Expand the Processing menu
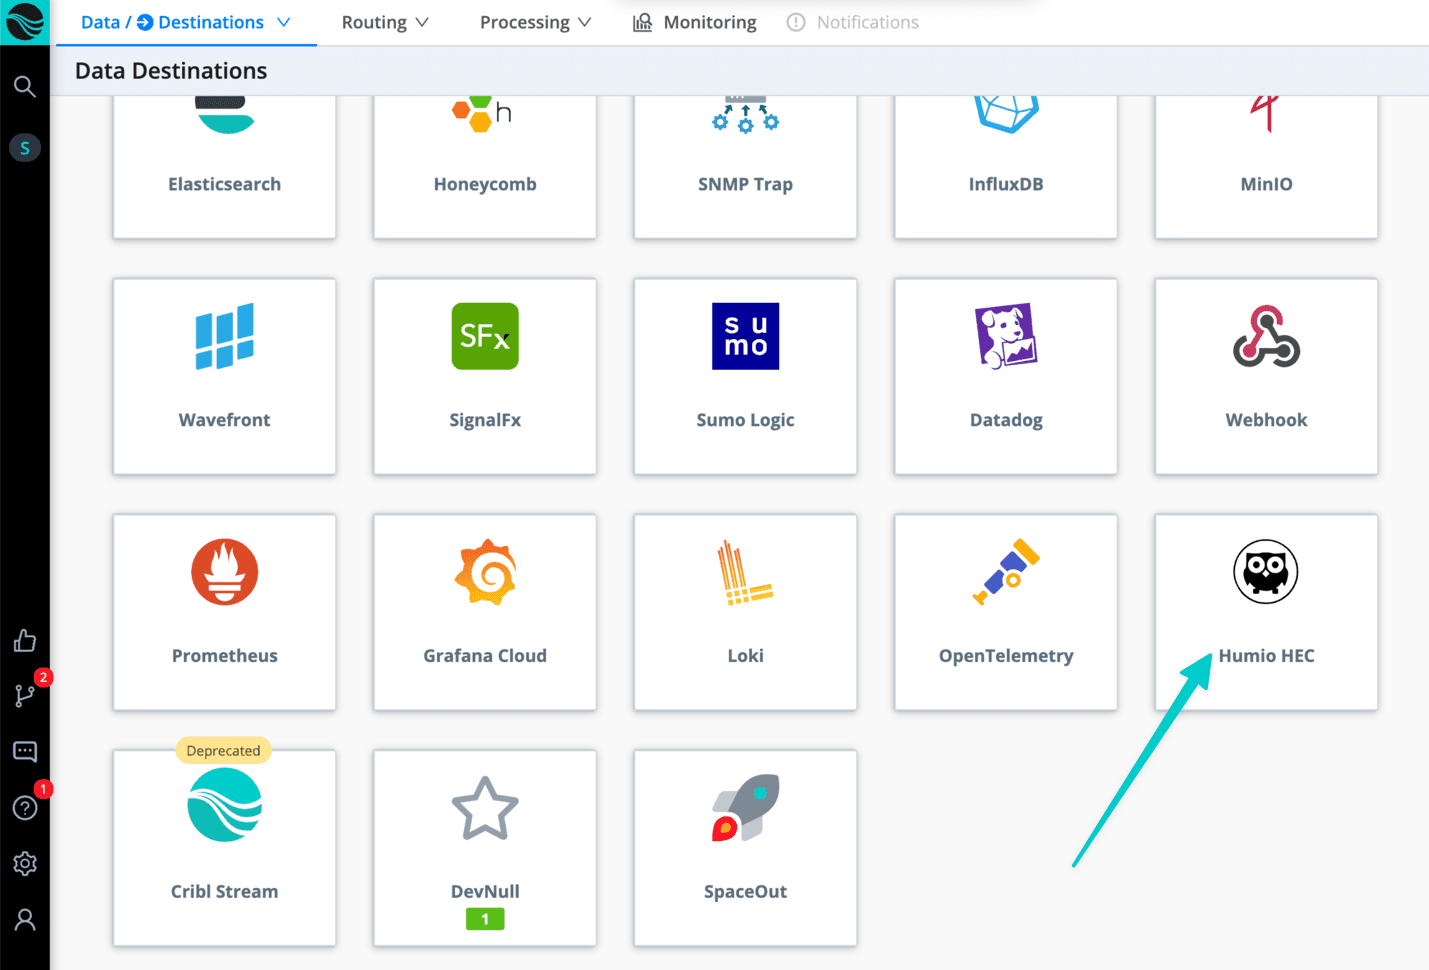Viewport: 1429px width, 970px height. (535, 22)
